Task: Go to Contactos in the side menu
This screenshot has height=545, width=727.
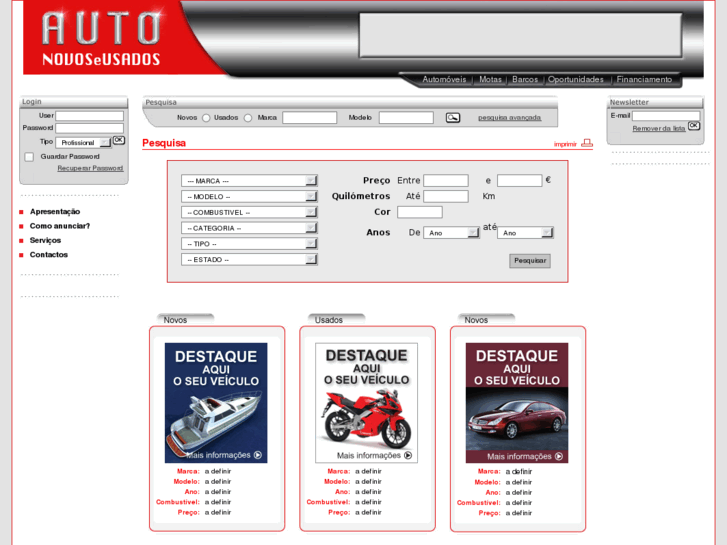Action: click(x=49, y=255)
